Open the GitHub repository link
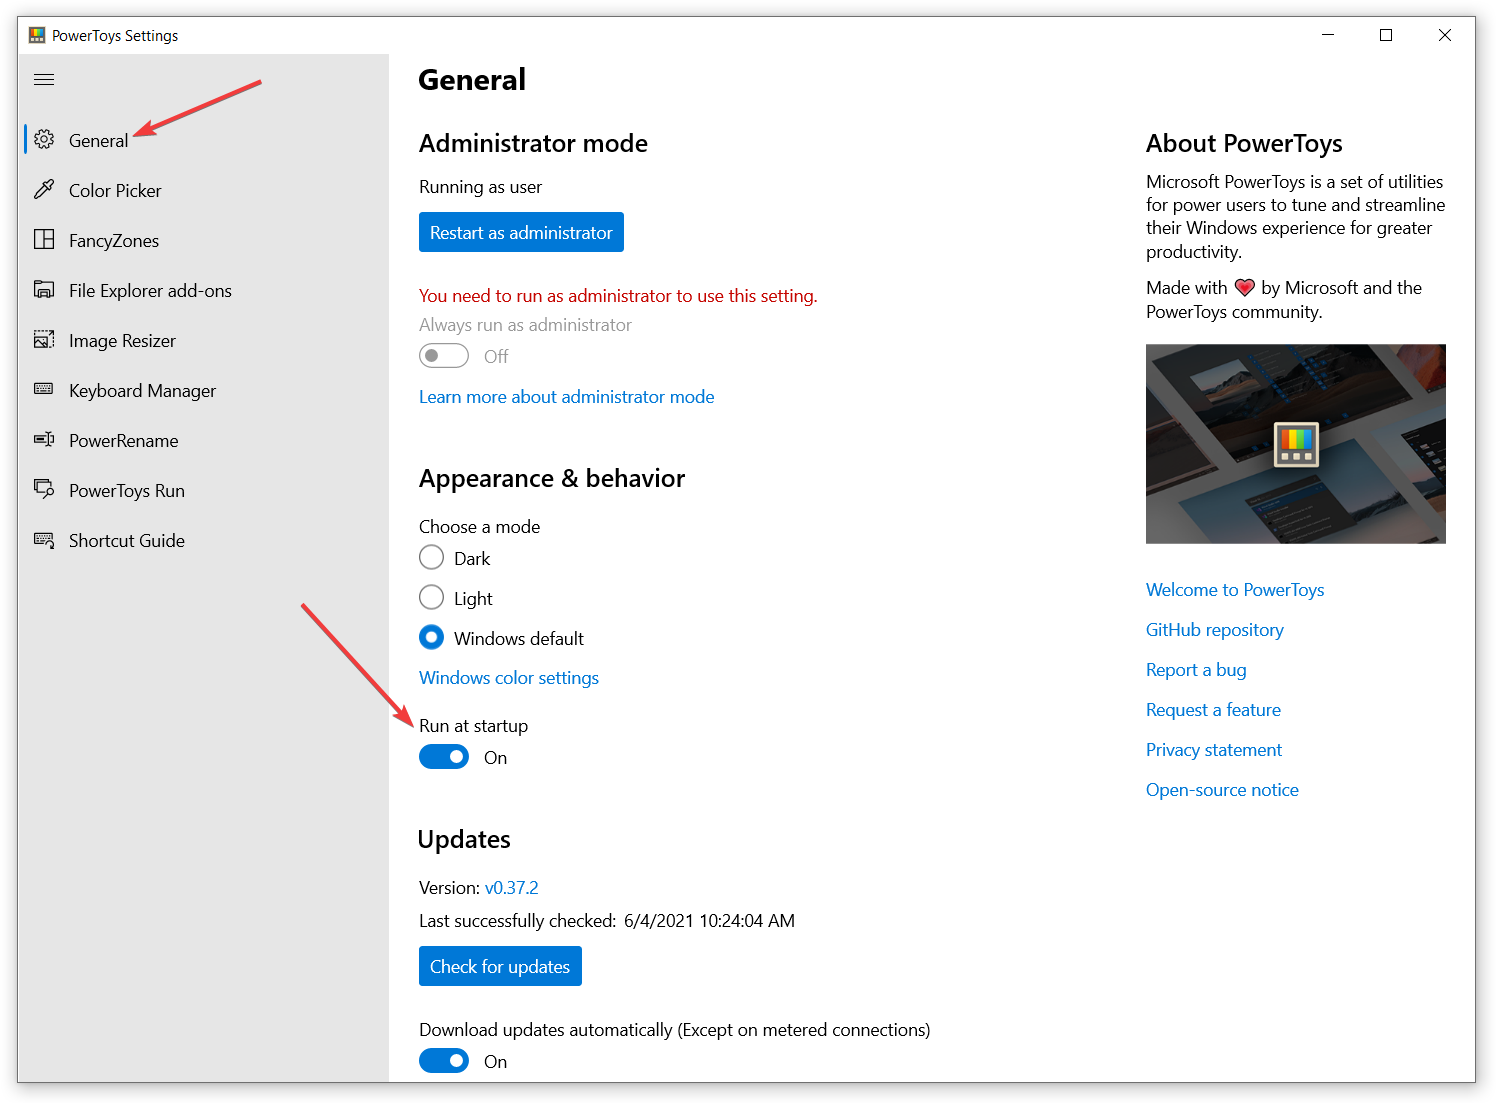Screen dimensions: 1496x1103 (x=1215, y=630)
